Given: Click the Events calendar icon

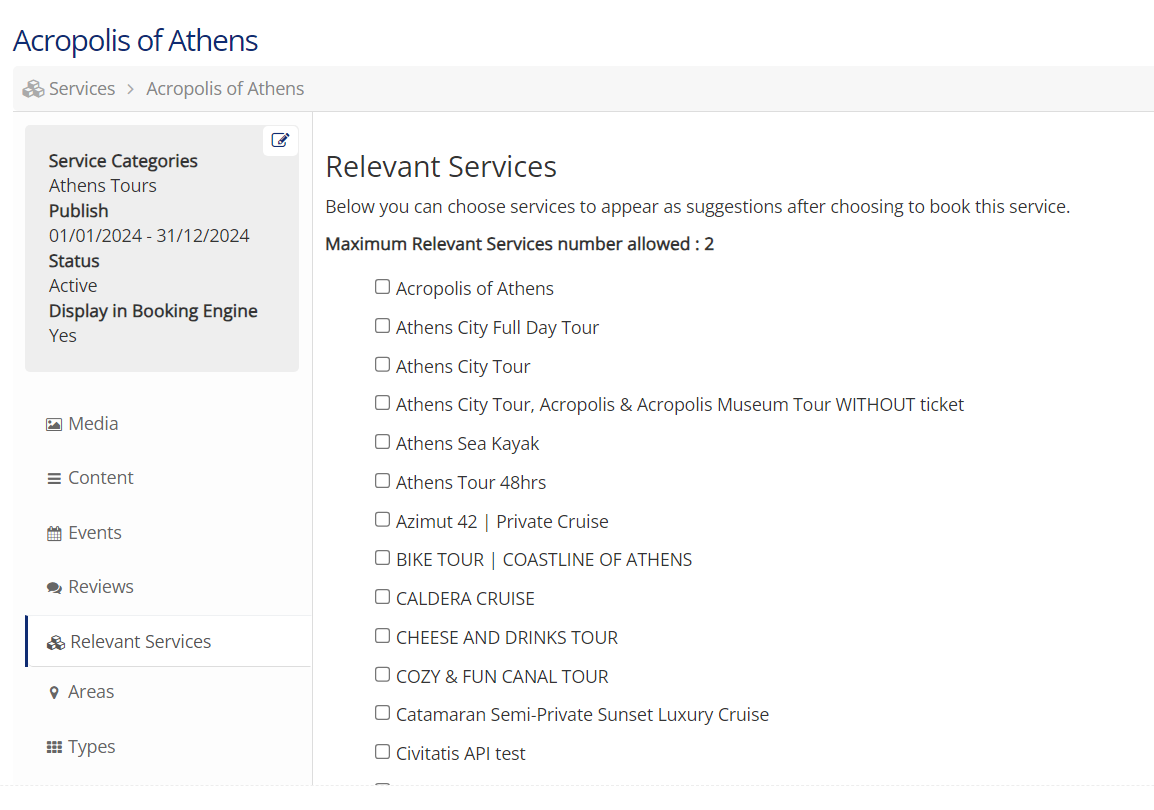Looking at the screenshot, I should [x=54, y=534].
